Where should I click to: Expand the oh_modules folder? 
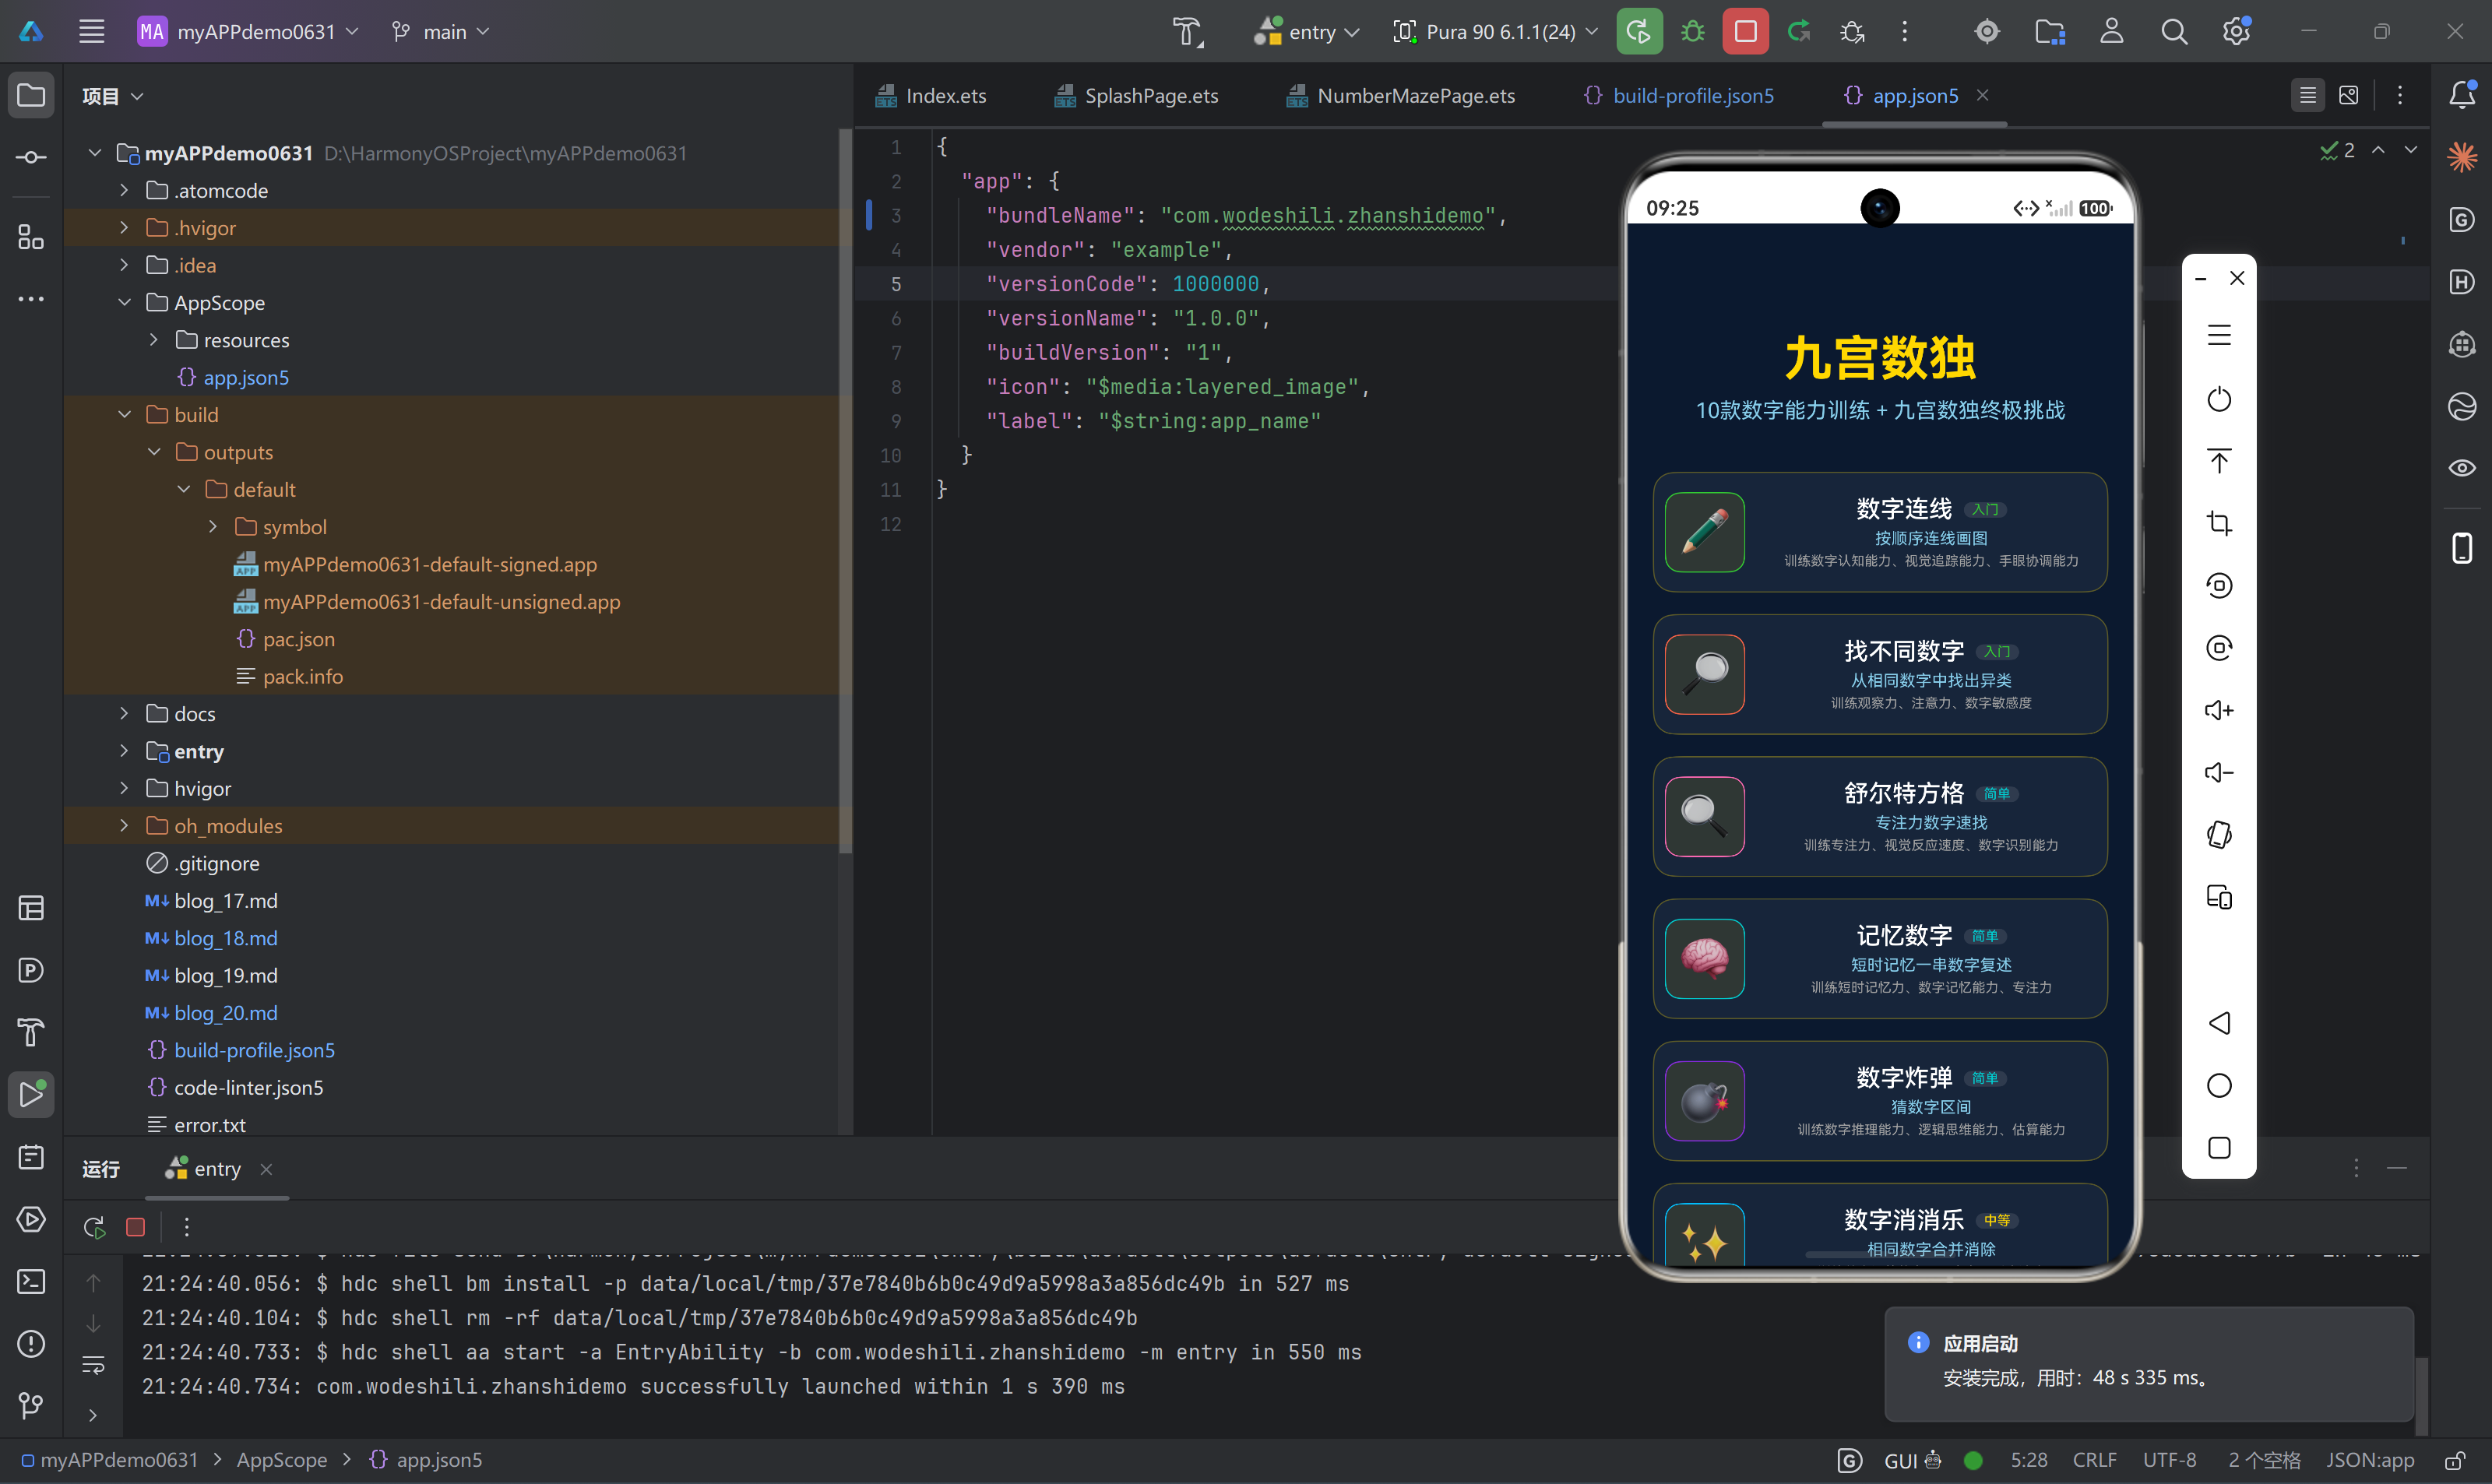124,825
